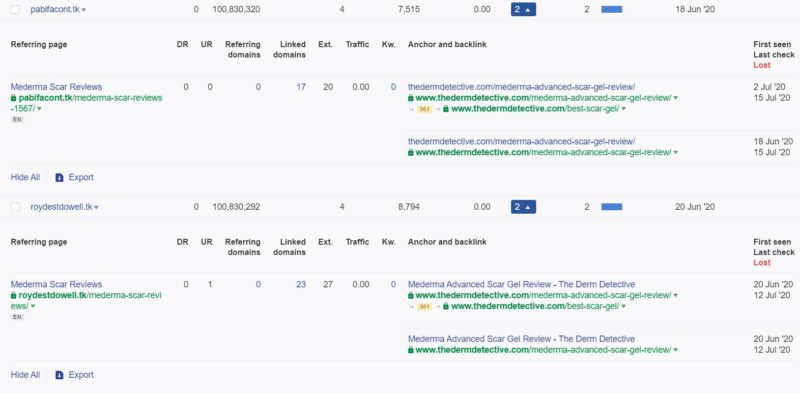Click Hide All under the roydestdowell.tk section
Viewport: 800px width, 393px height.
click(x=25, y=375)
